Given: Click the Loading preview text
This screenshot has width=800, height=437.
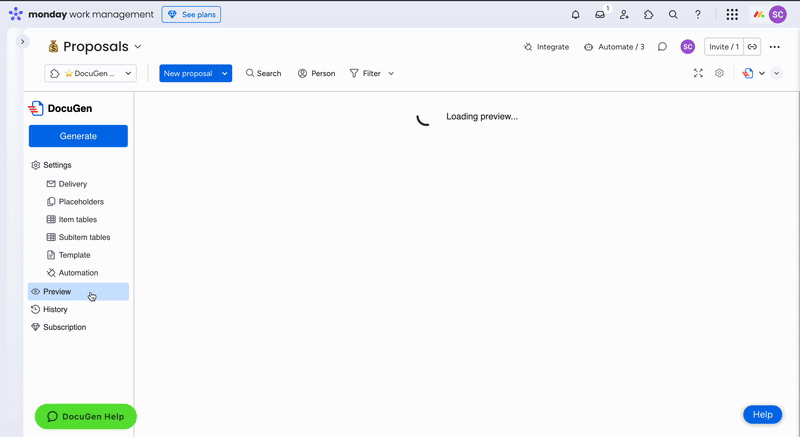Looking at the screenshot, I should (x=482, y=117).
